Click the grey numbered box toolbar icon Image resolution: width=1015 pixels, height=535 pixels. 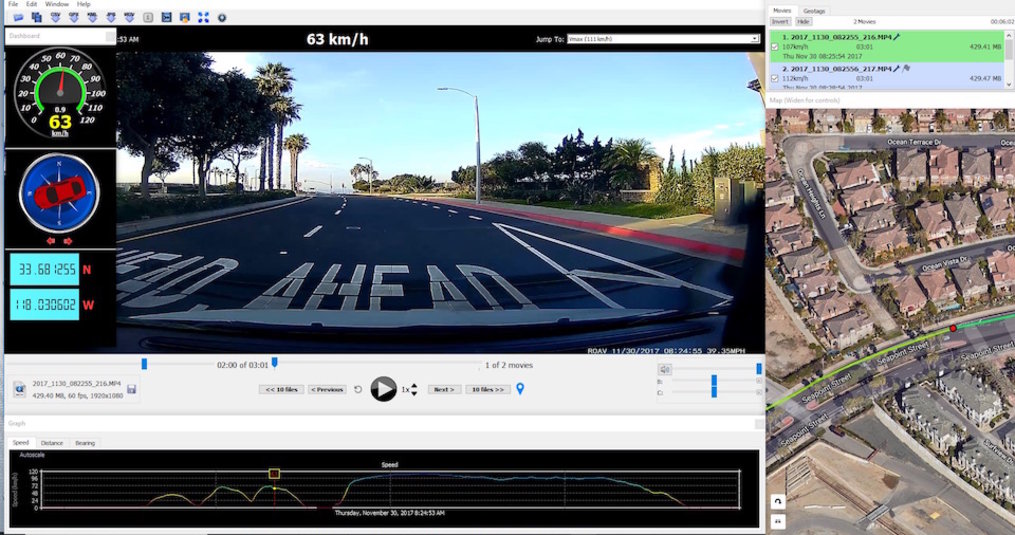click(x=148, y=17)
